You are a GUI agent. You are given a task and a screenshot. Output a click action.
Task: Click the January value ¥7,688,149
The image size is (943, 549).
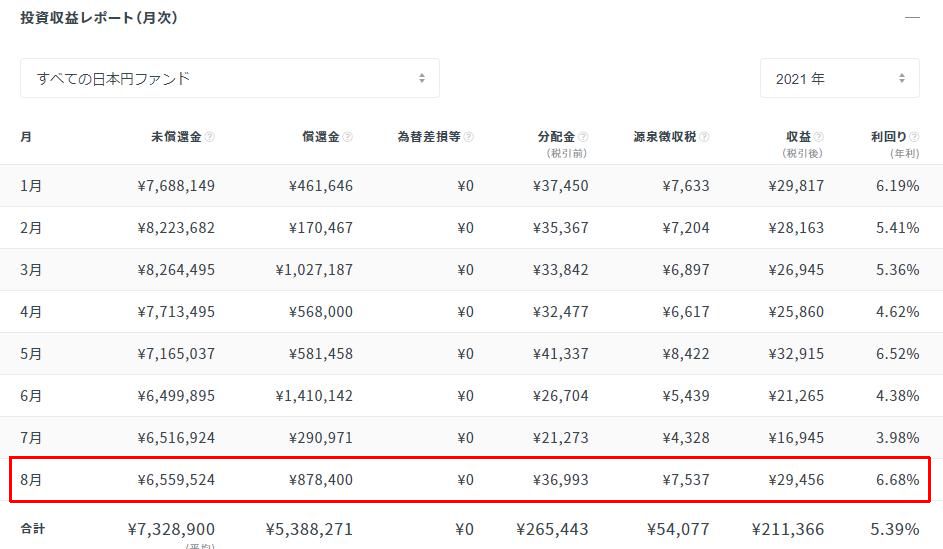(176, 186)
